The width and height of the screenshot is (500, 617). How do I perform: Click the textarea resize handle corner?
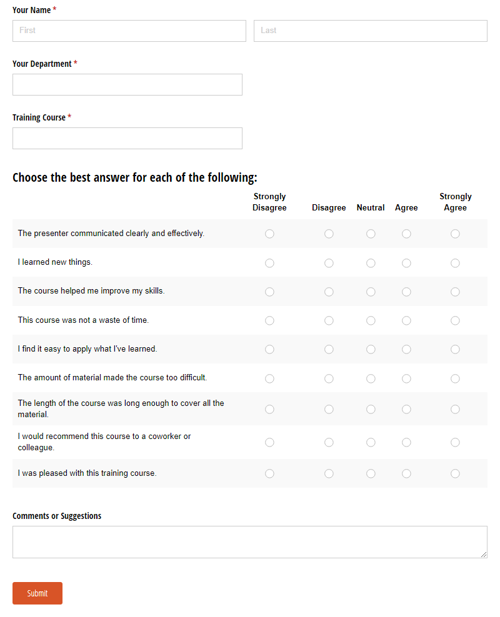point(484,554)
